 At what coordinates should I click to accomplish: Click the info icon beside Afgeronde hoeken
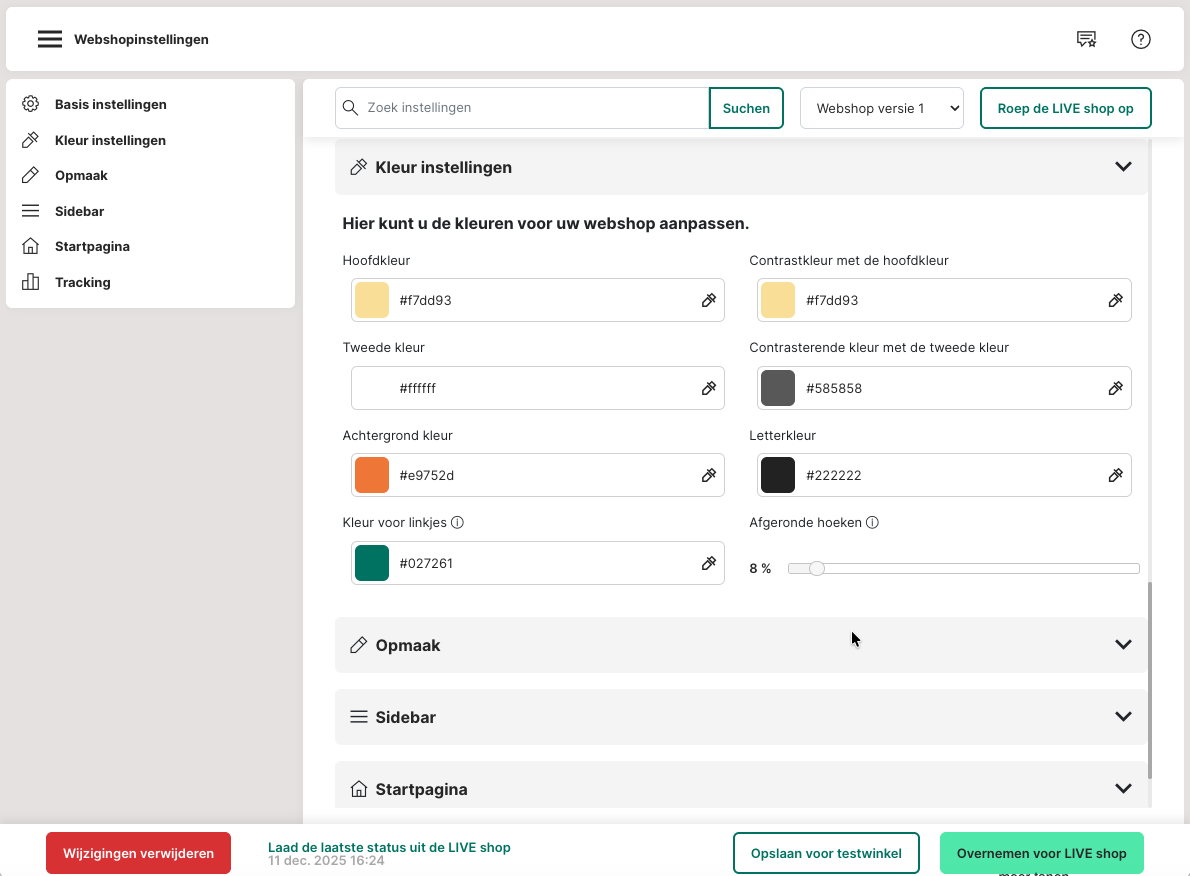pos(872,522)
